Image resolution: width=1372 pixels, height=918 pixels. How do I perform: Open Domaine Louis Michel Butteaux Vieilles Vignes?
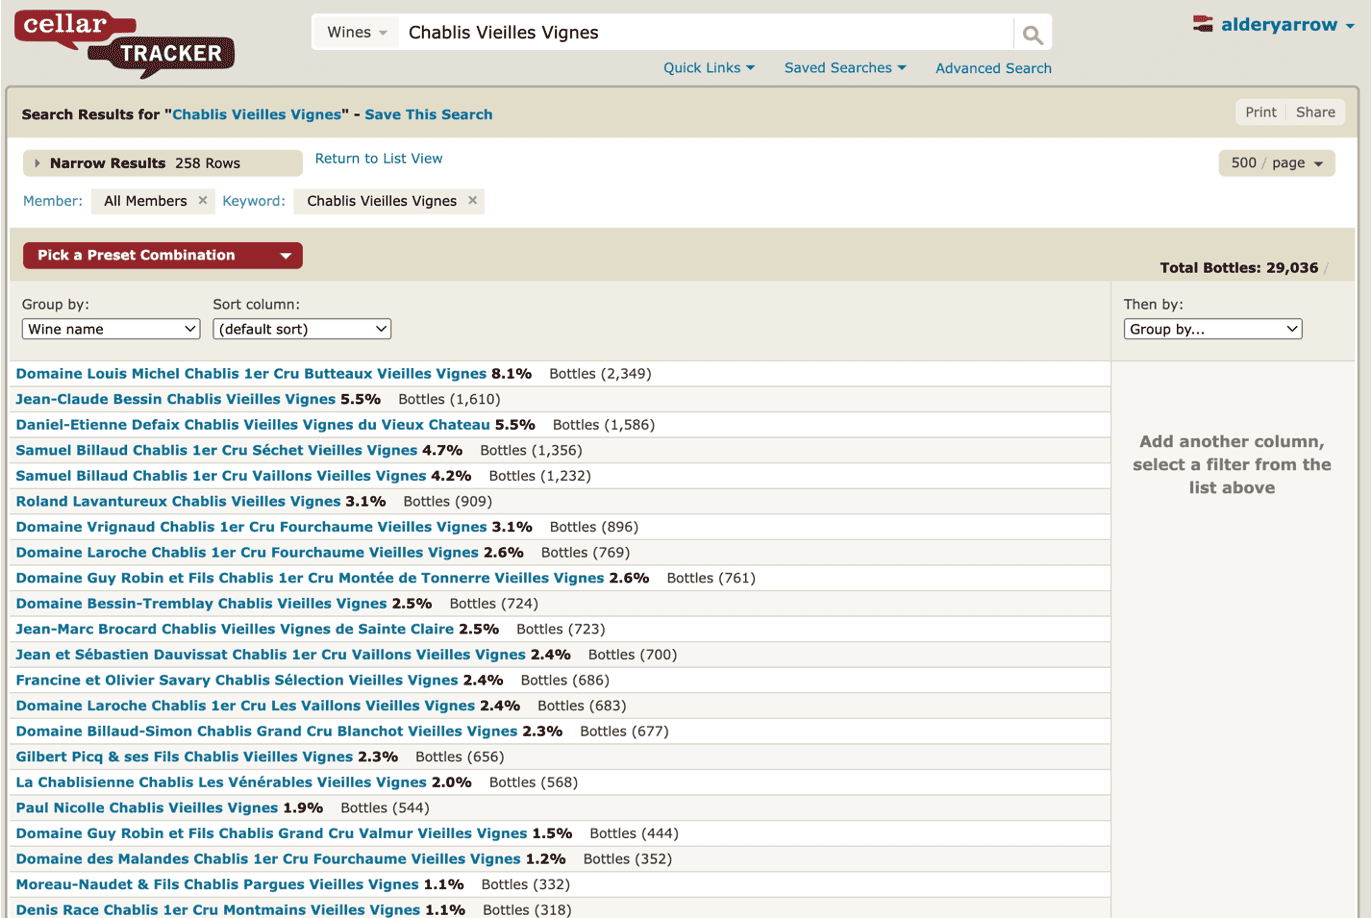[251, 374]
